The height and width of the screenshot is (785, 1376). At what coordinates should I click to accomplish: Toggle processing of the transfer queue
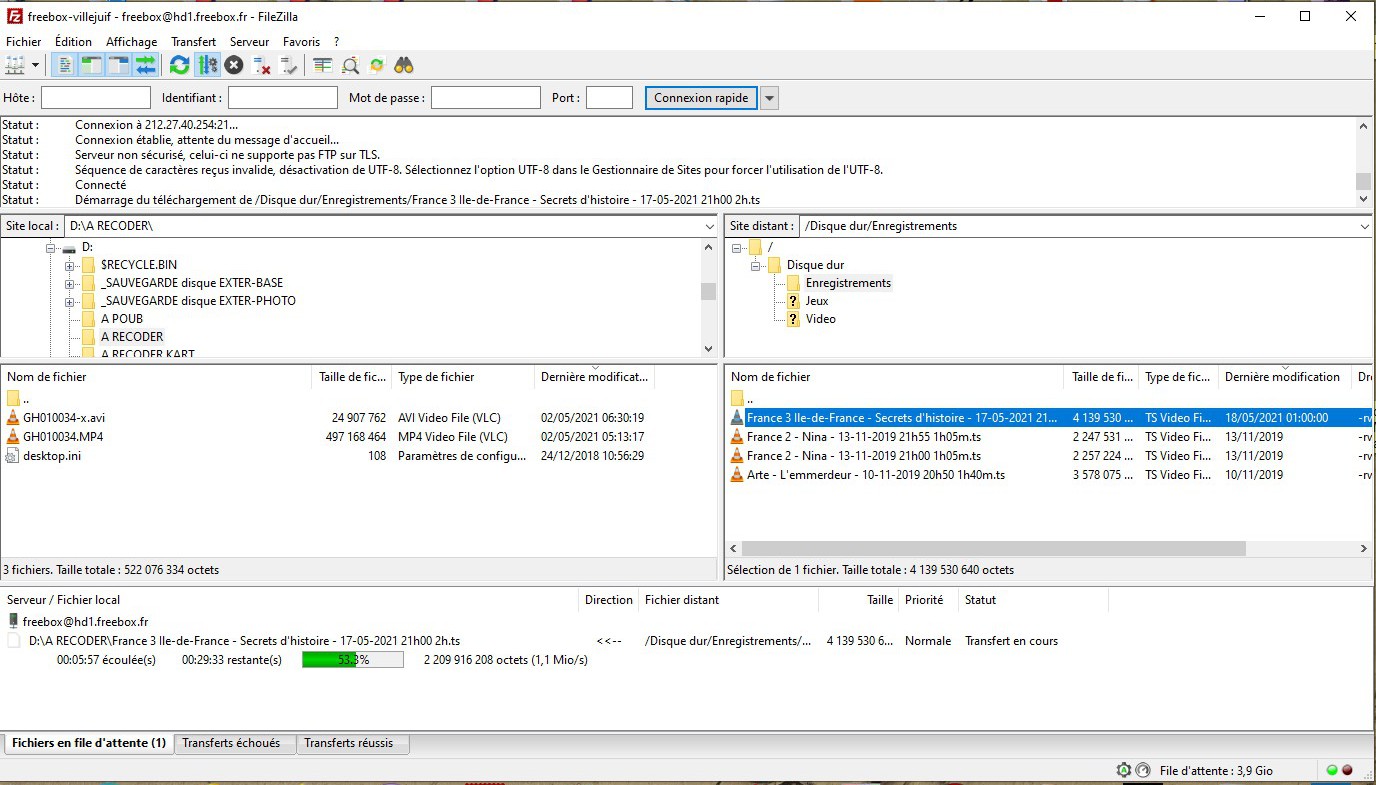(x=207, y=65)
